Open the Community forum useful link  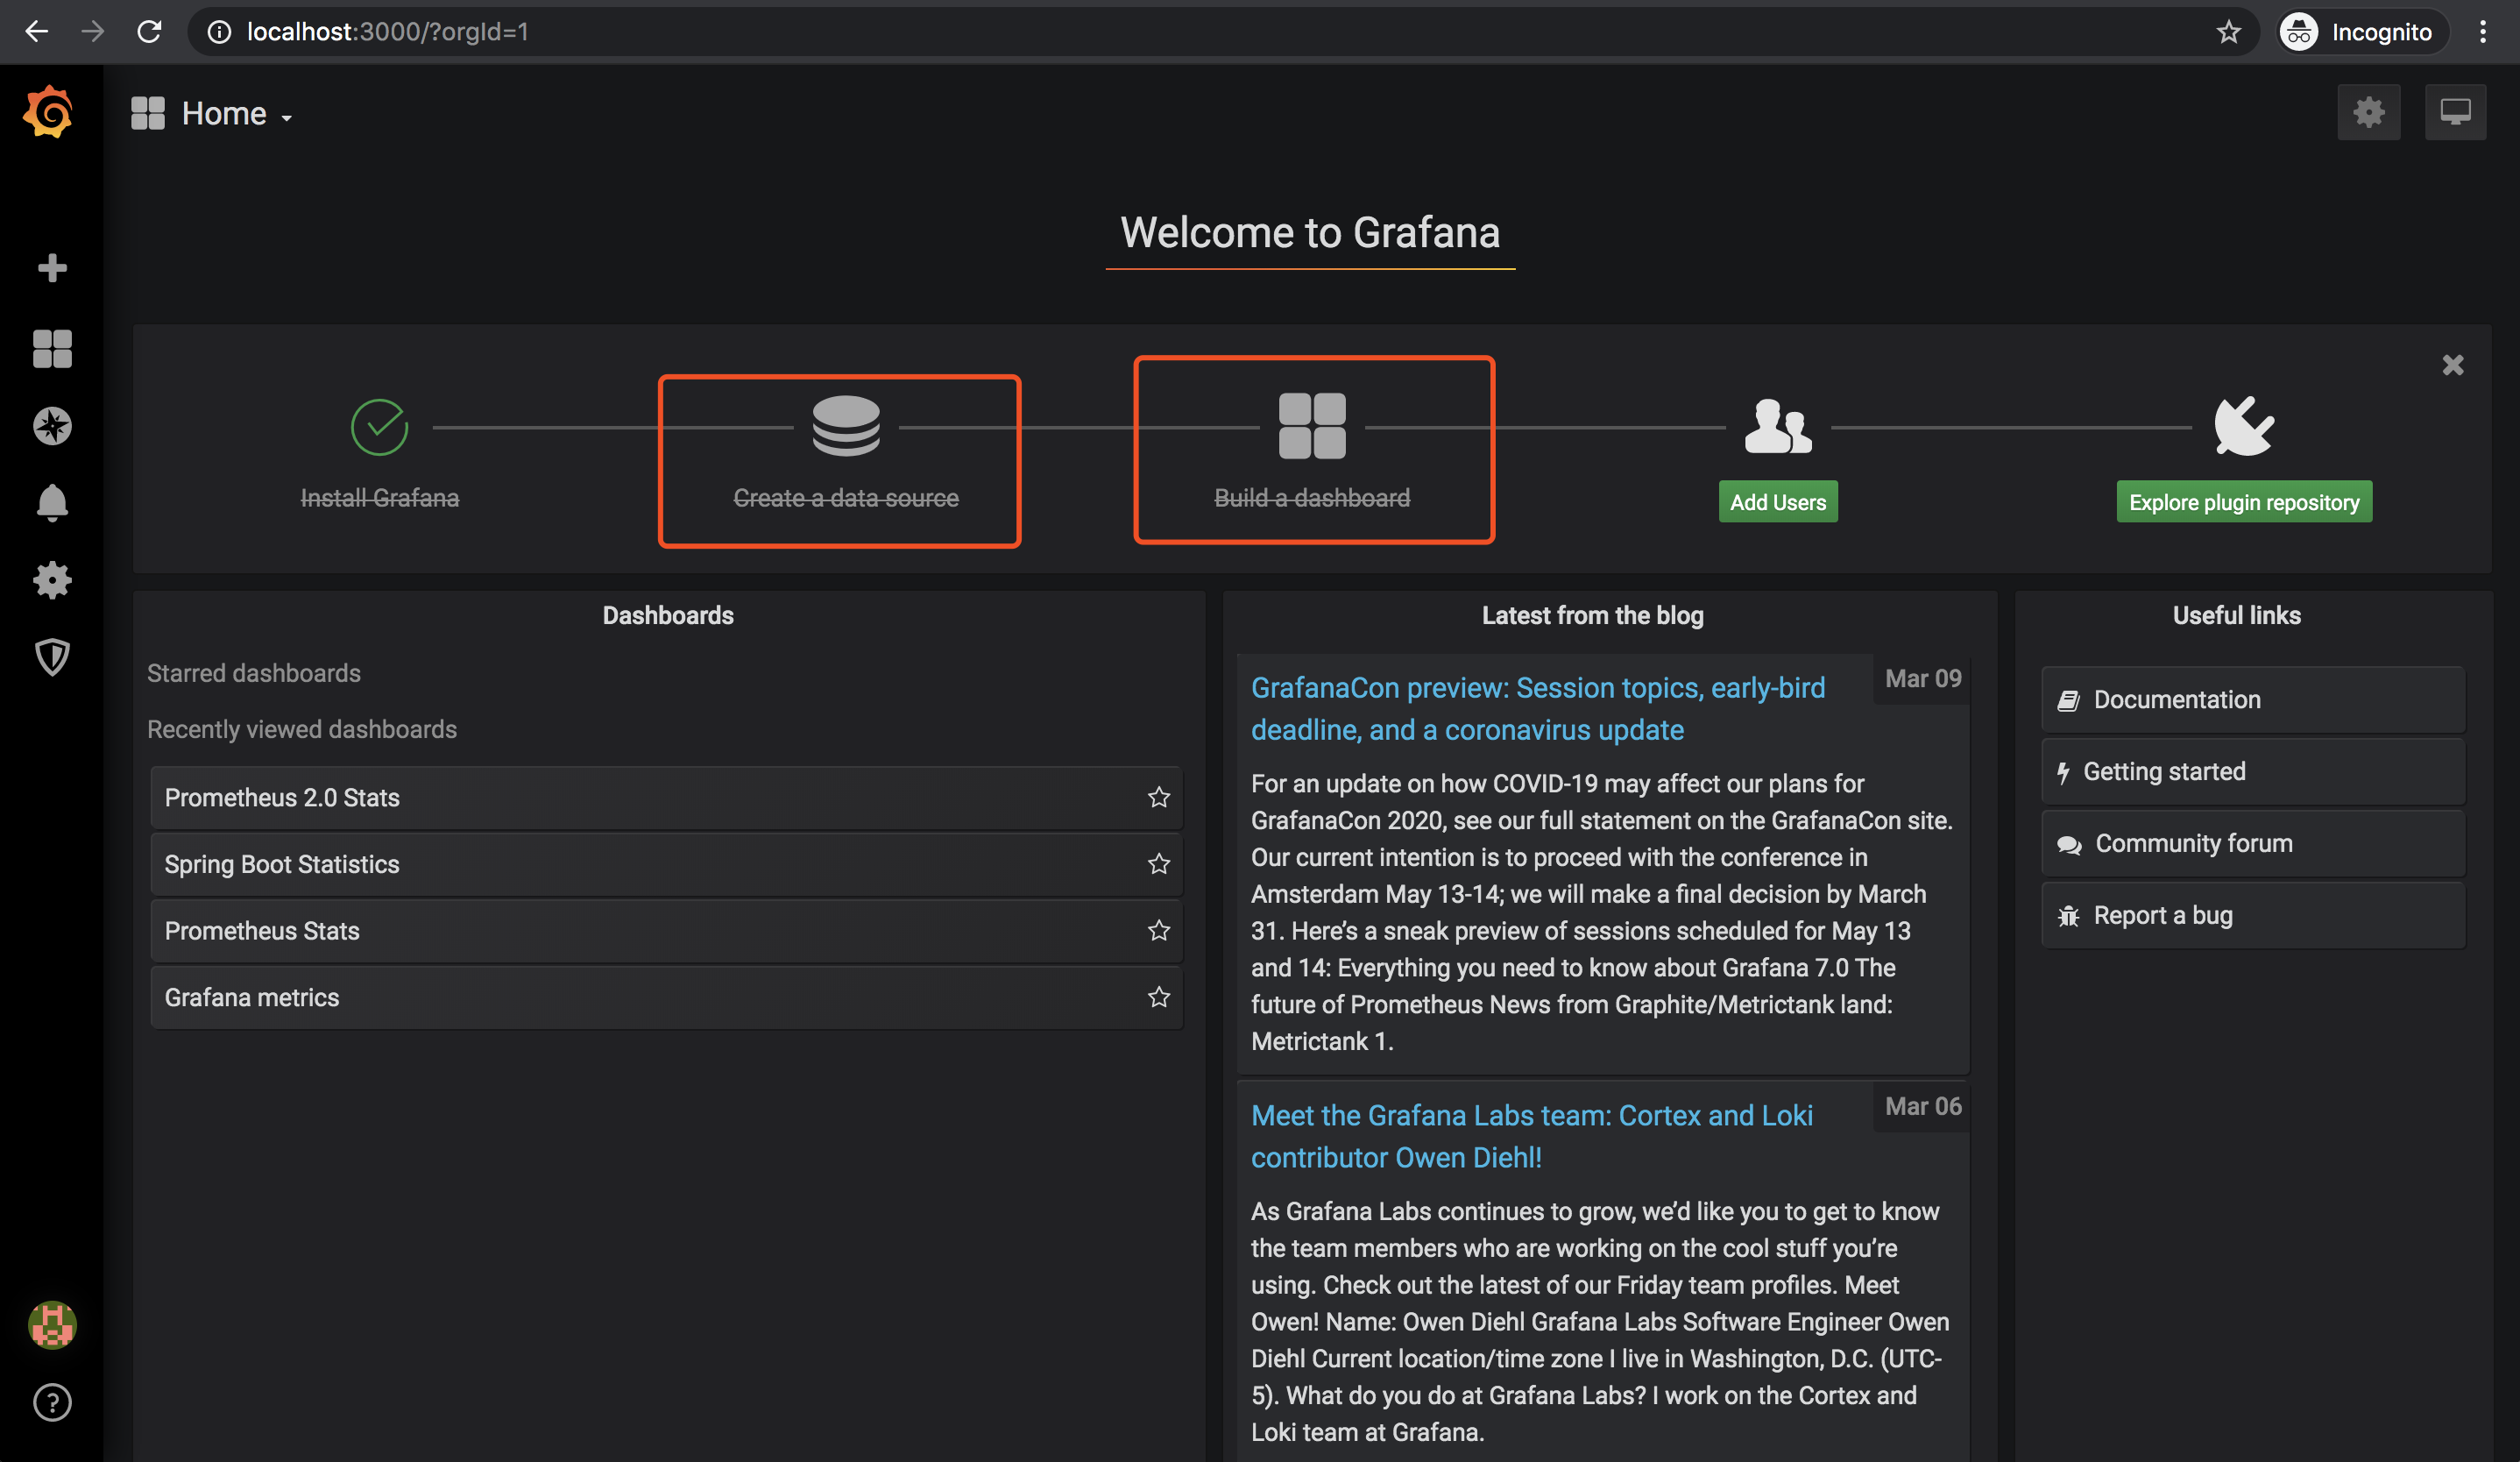point(2253,844)
